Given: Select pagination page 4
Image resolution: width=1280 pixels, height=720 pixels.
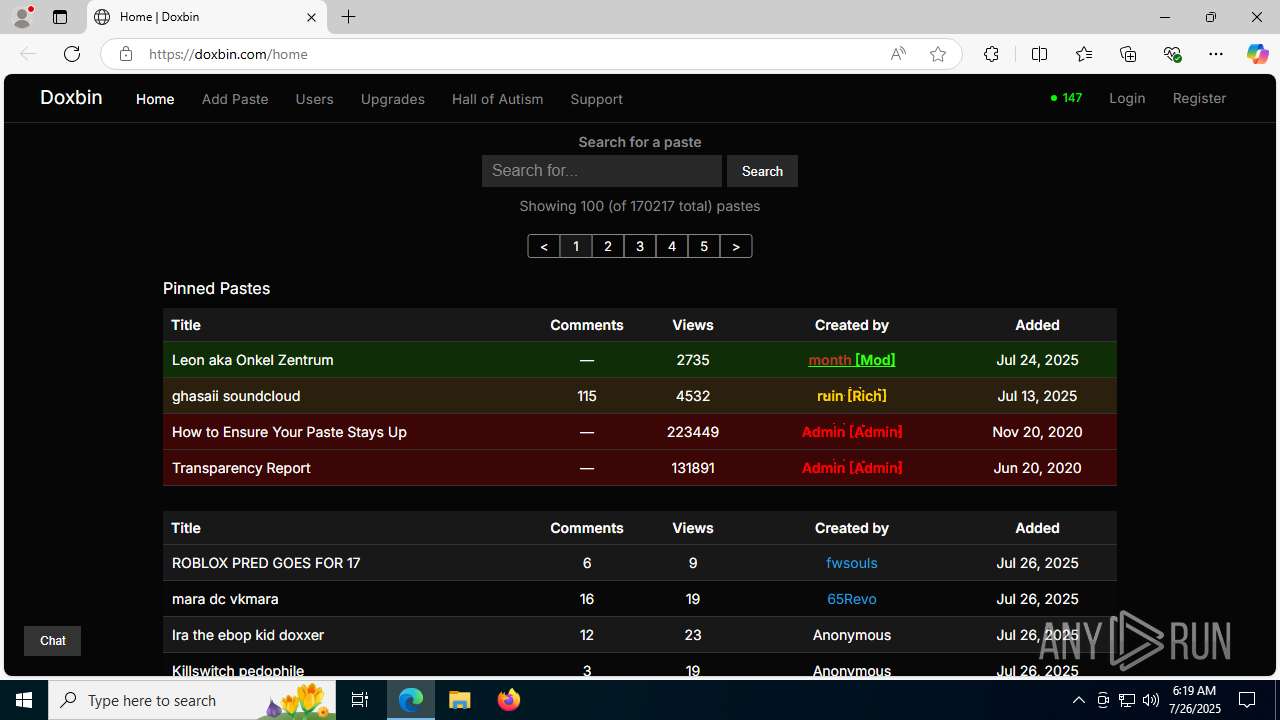Looking at the screenshot, I should pyautogui.click(x=672, y=246).
